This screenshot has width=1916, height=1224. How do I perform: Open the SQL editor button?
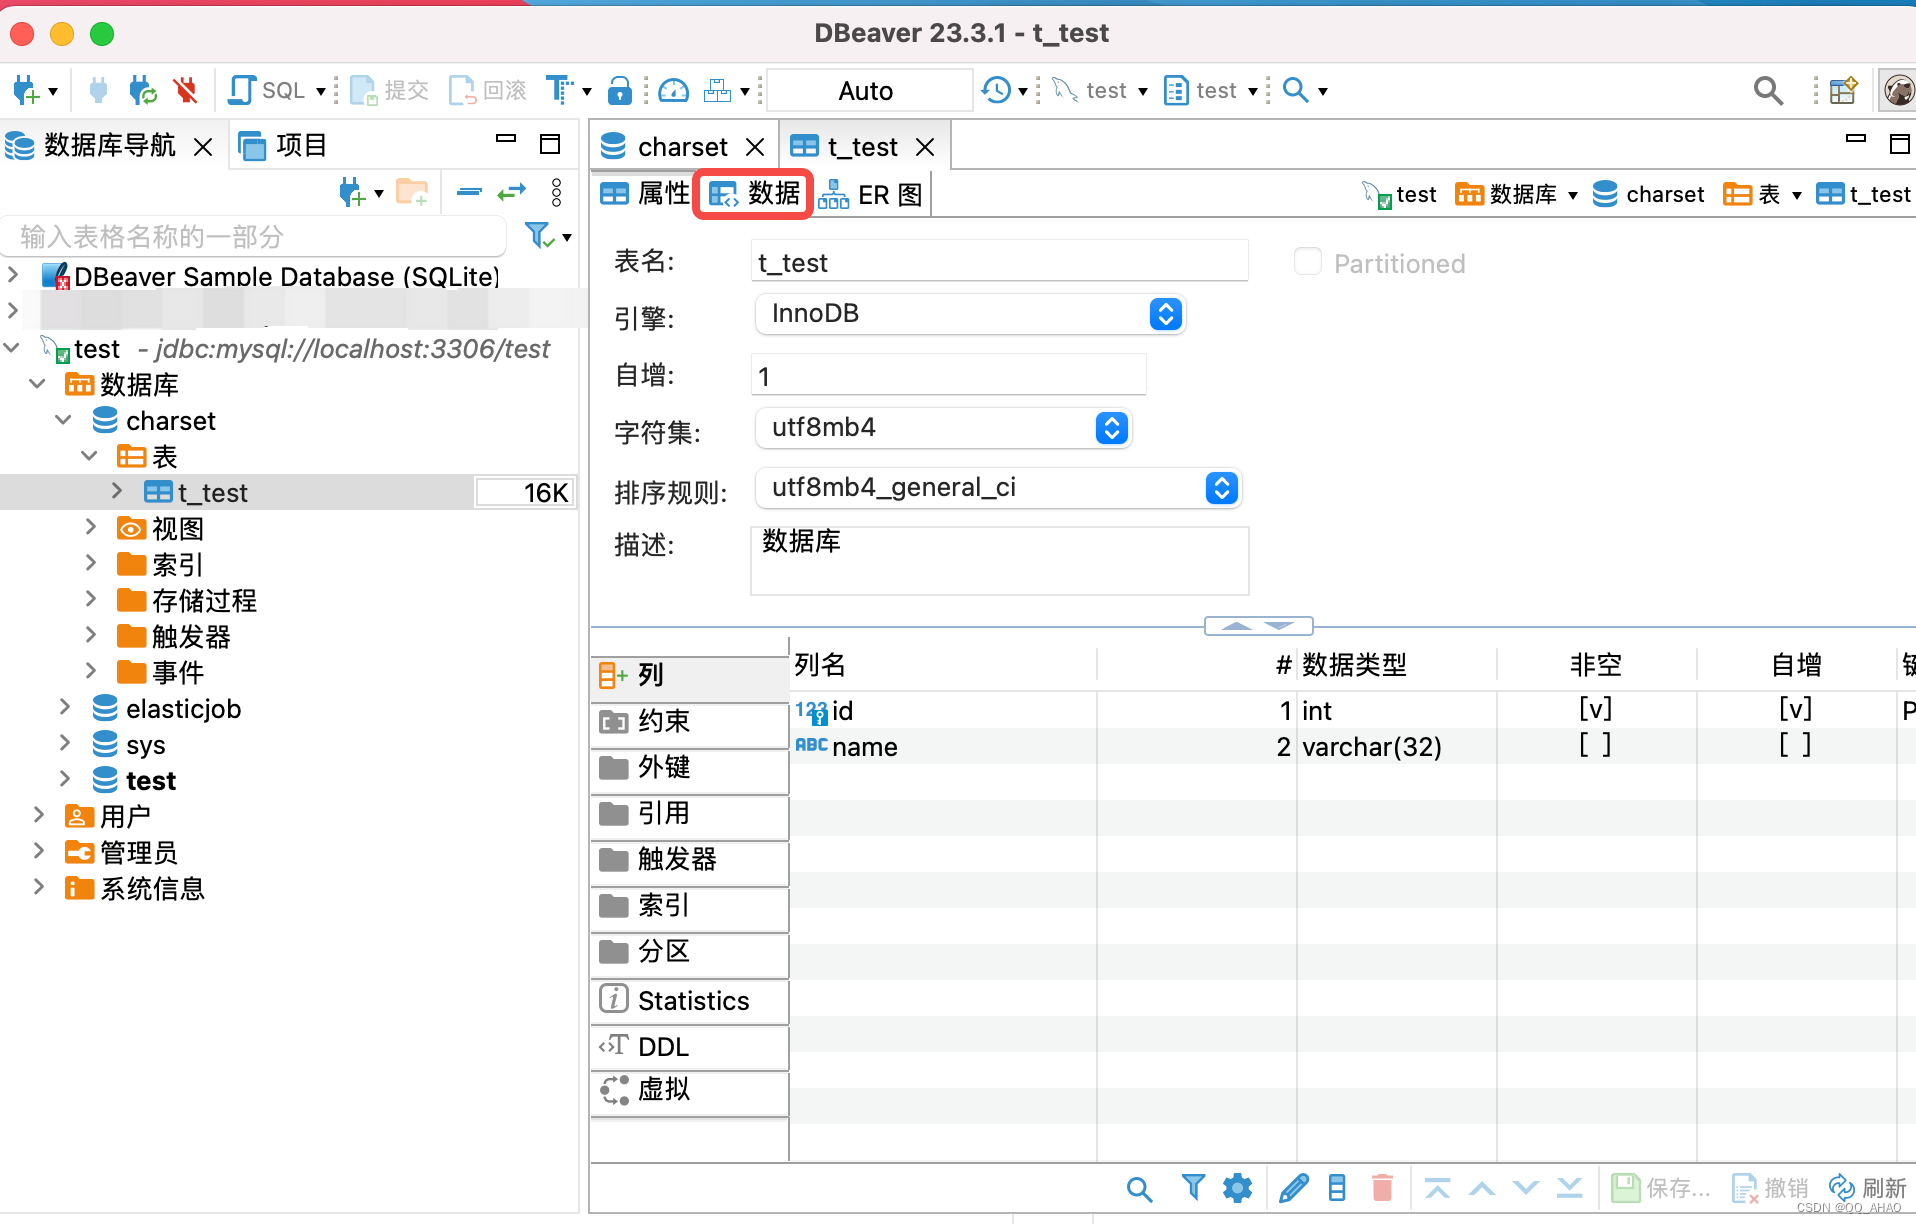tap(267, 91)
